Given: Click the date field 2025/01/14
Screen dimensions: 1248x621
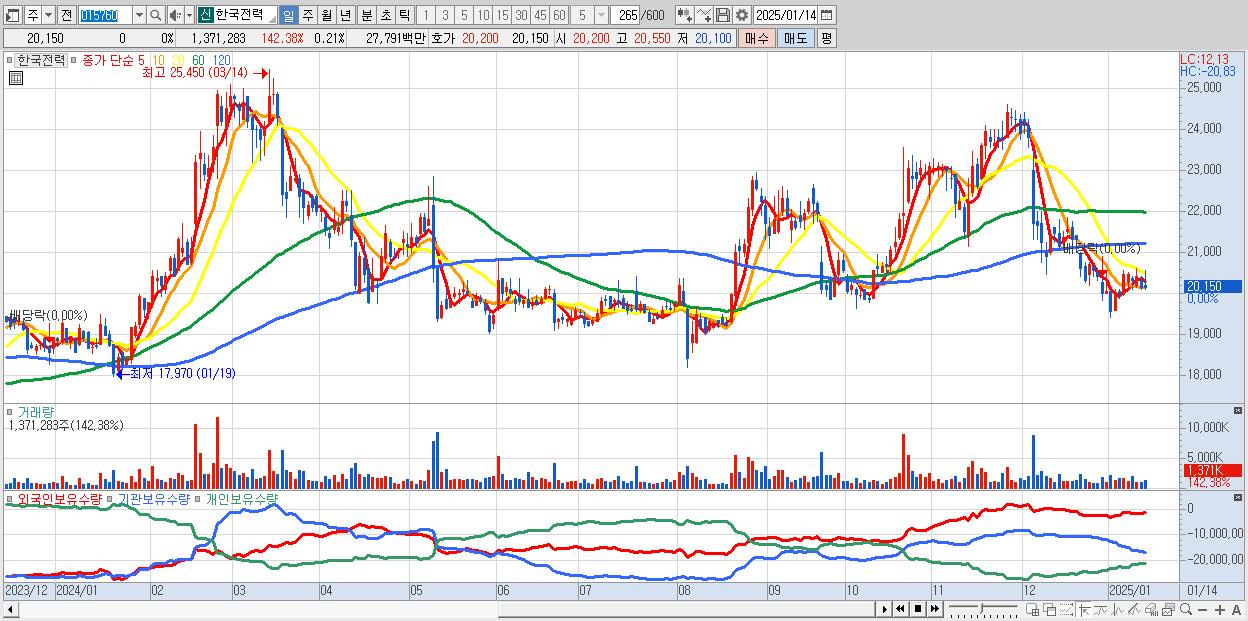Looking at the screenshot, I should [786, 15].
